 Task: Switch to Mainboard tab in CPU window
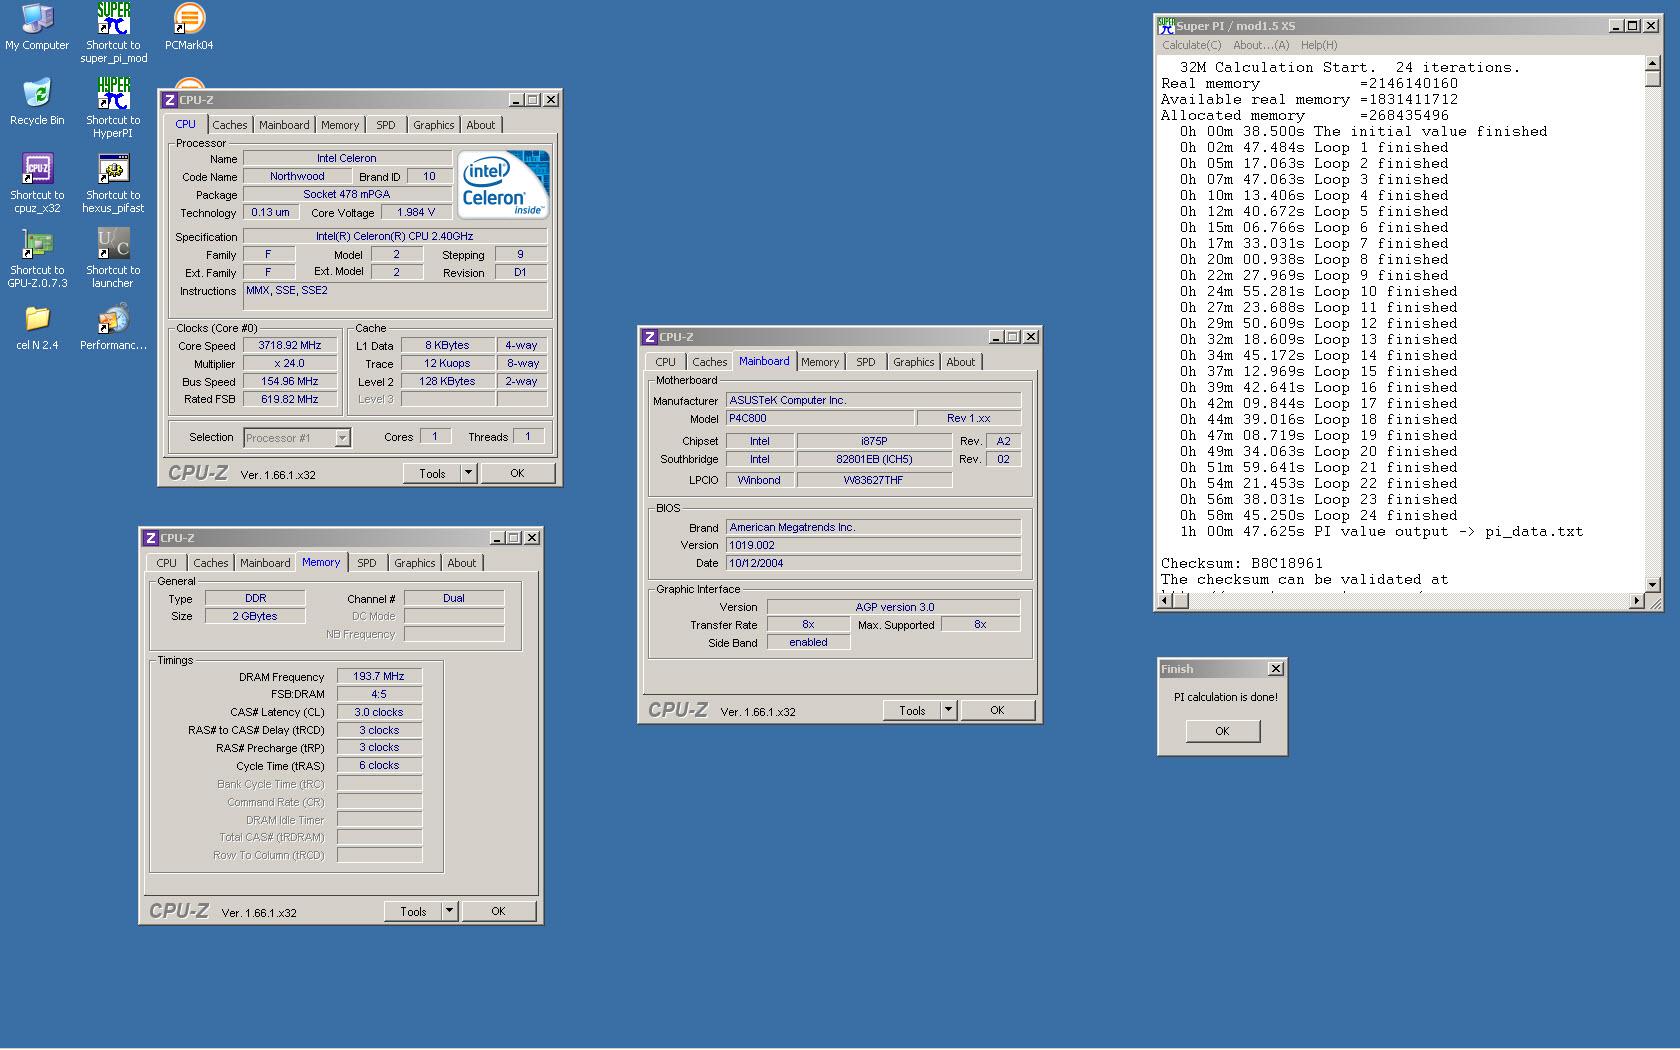coord(284,125)
